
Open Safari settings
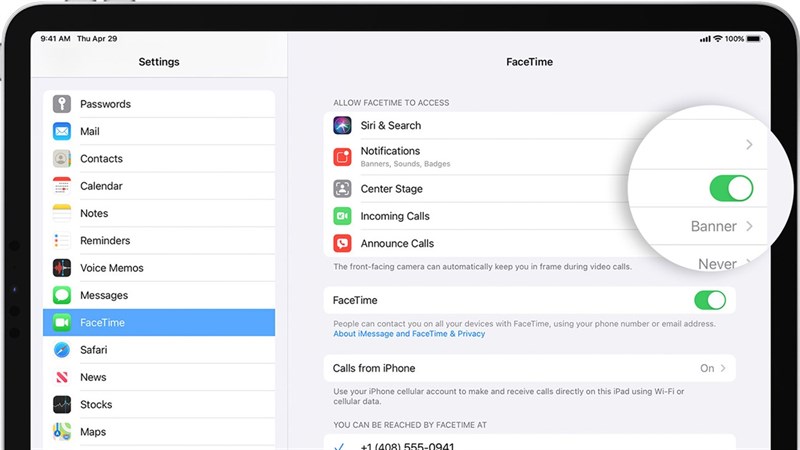click(159, 349)
